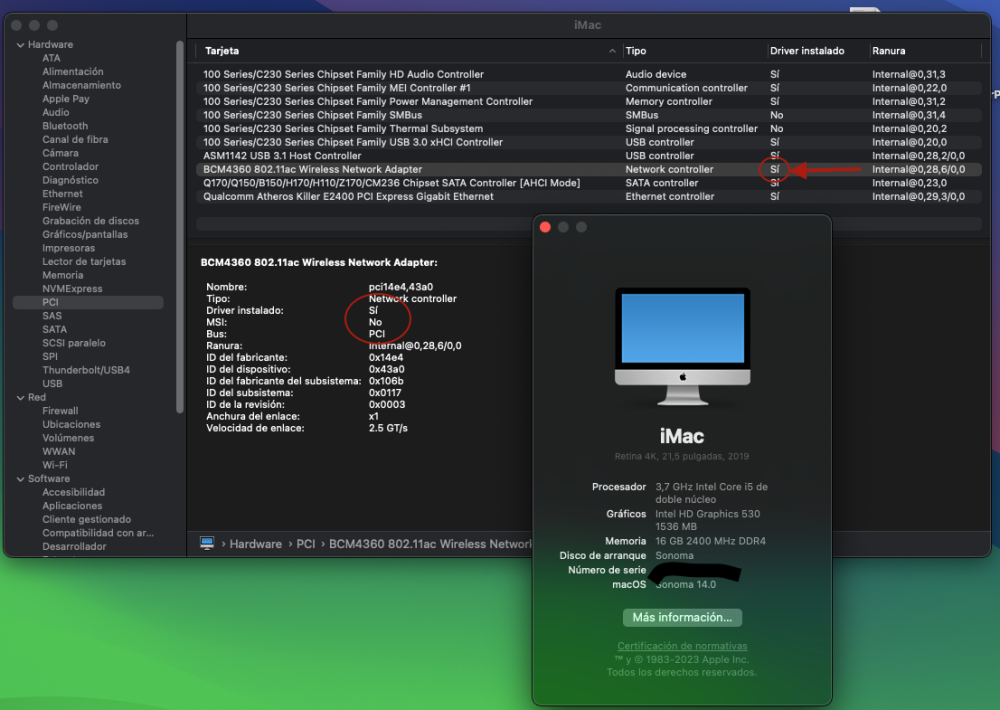Click PCI in the path bar
The image size is (1000, 710).
pos(305,544)
